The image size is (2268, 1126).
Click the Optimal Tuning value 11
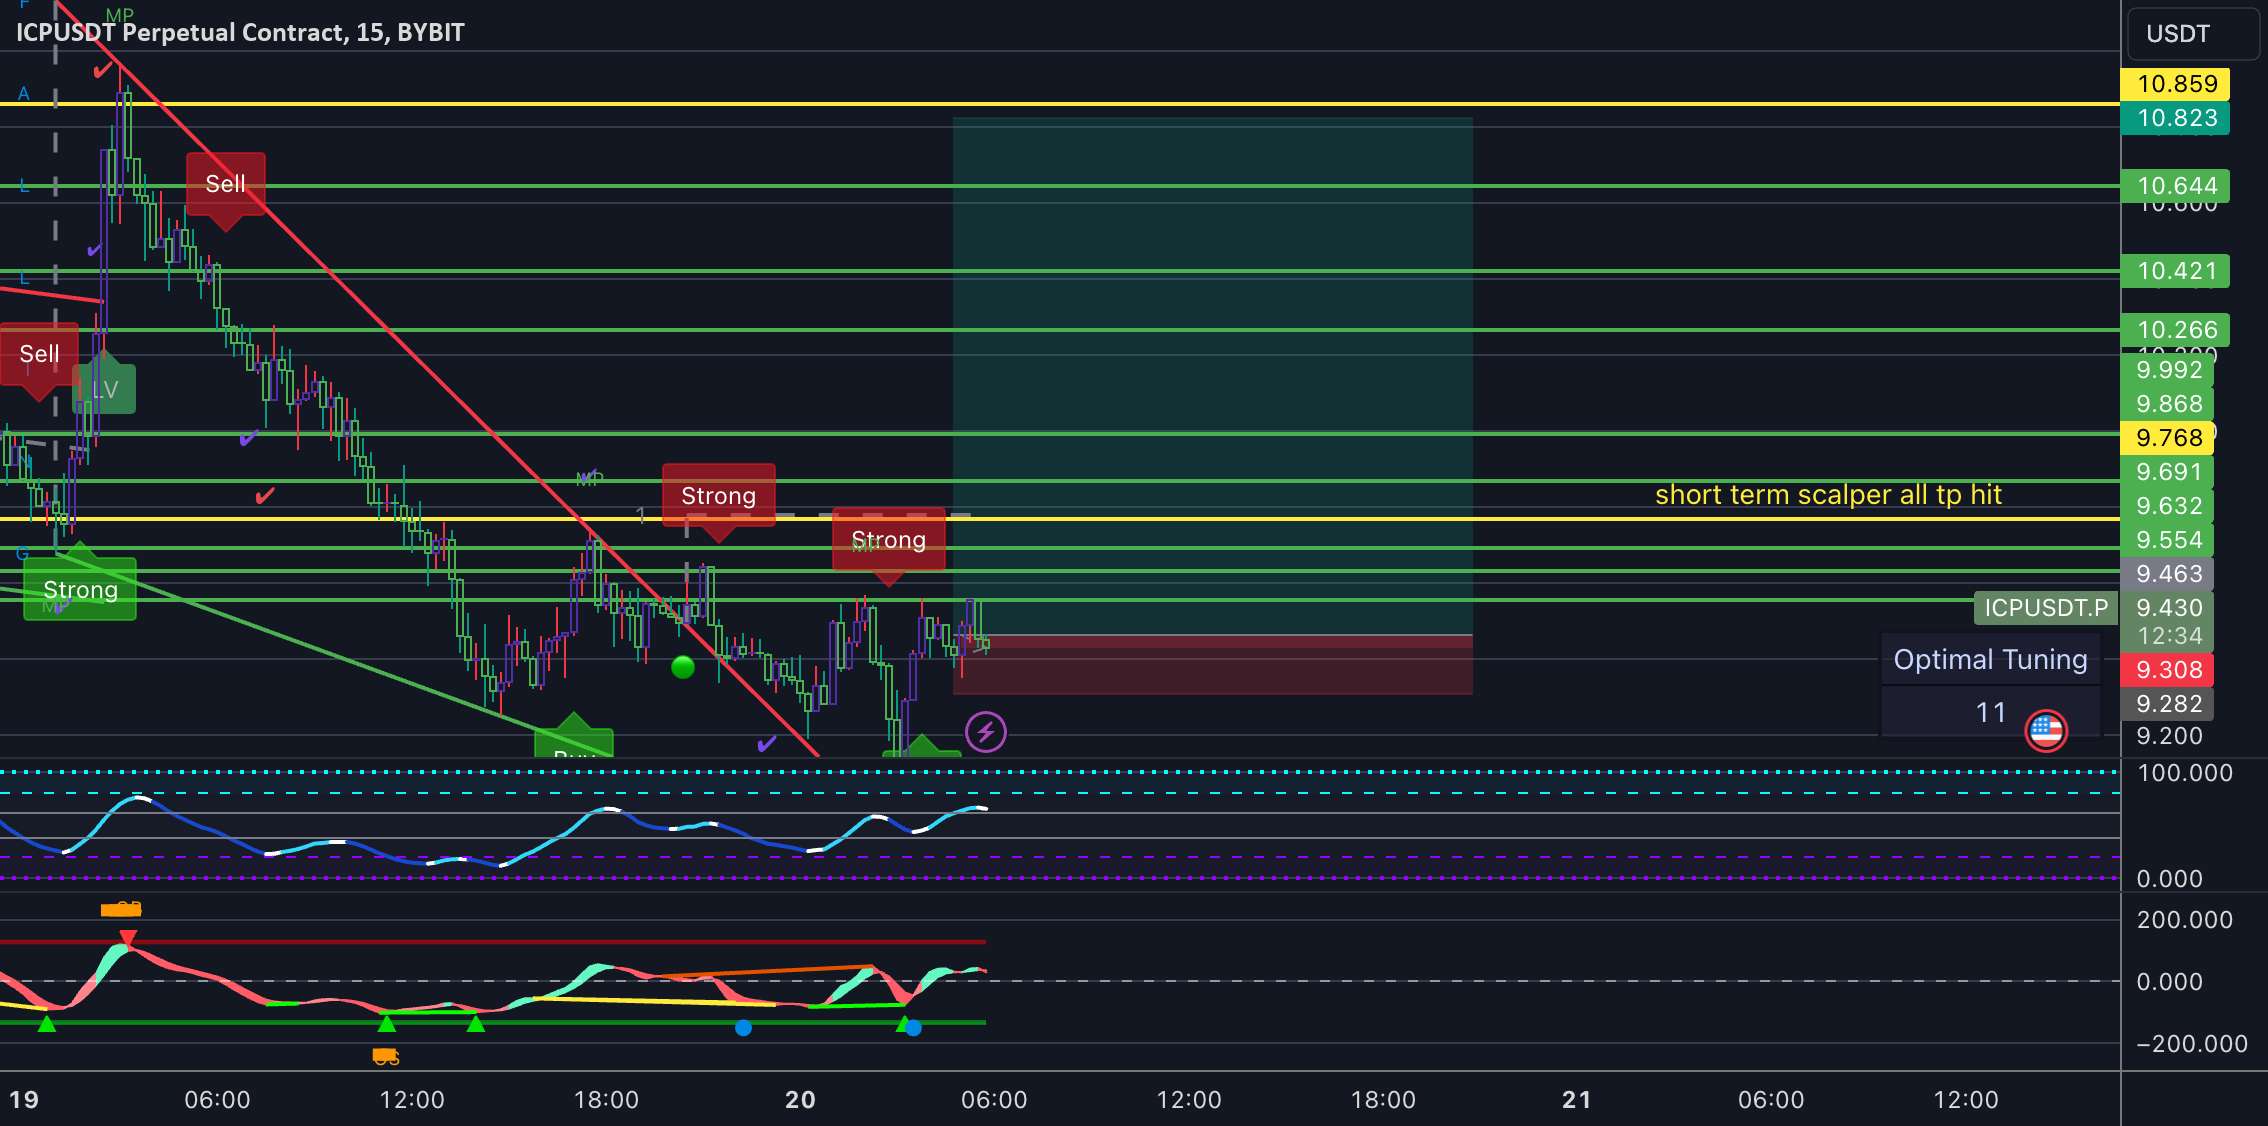[1990, 712]
